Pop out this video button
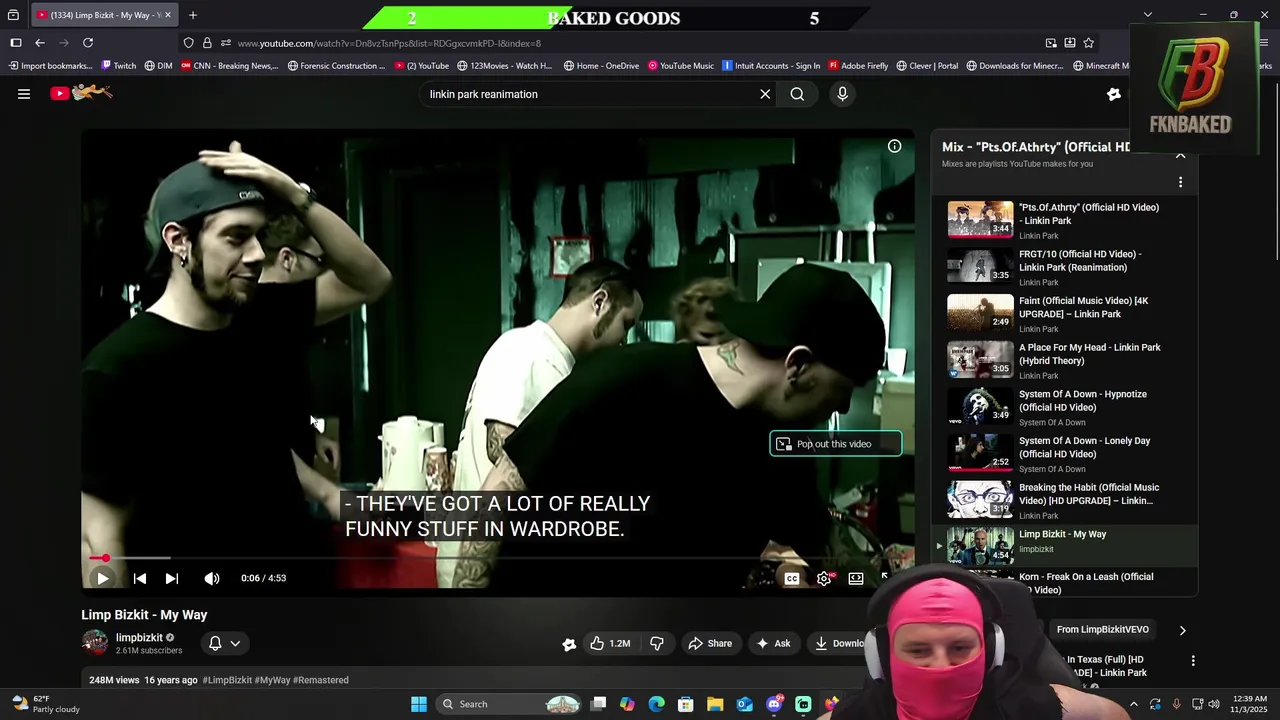 point(836,444)
